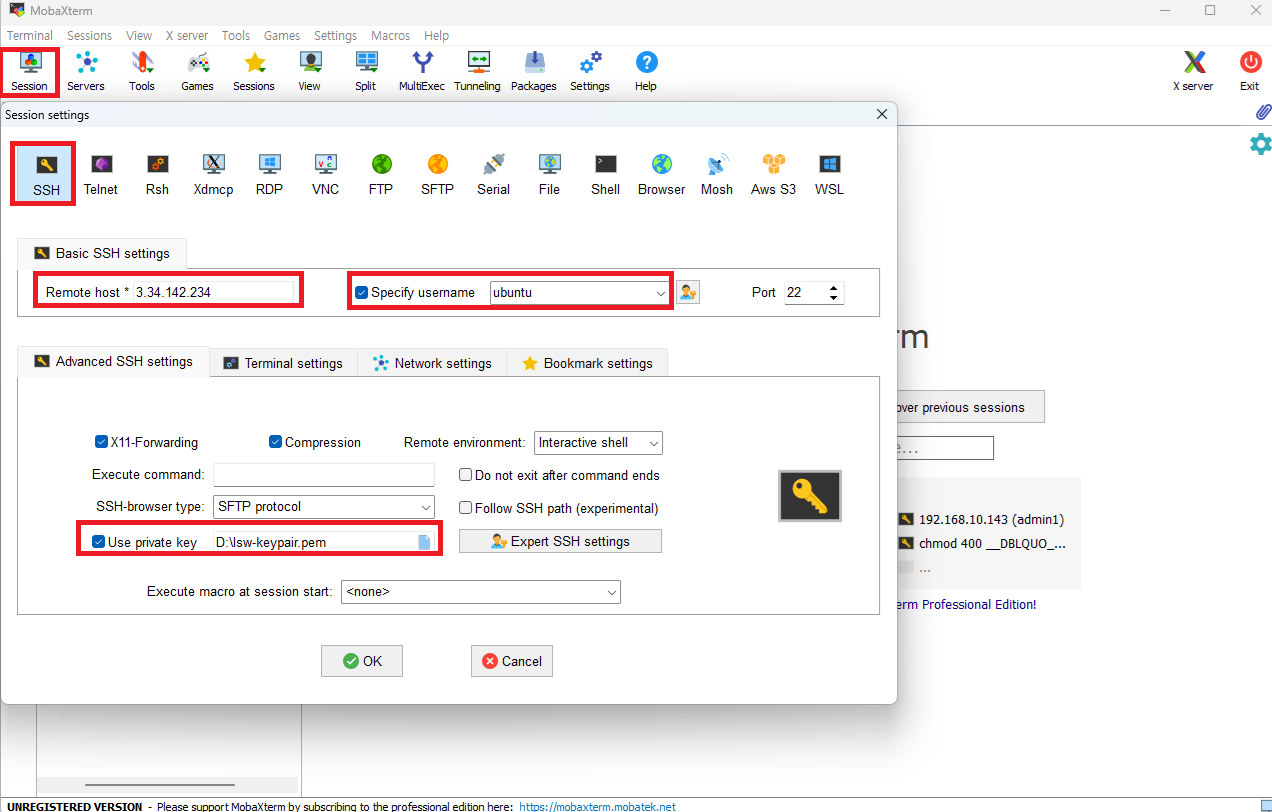Click the Cancel button
This screenshot has height=812, width=1272.
click(512, 661)
